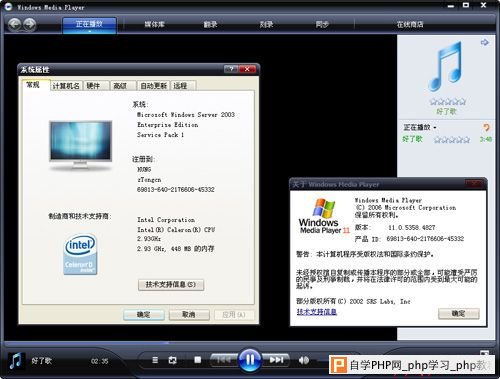Click the back navigation arrow
The image size is (500, 379).
click(x=14, y=24)
